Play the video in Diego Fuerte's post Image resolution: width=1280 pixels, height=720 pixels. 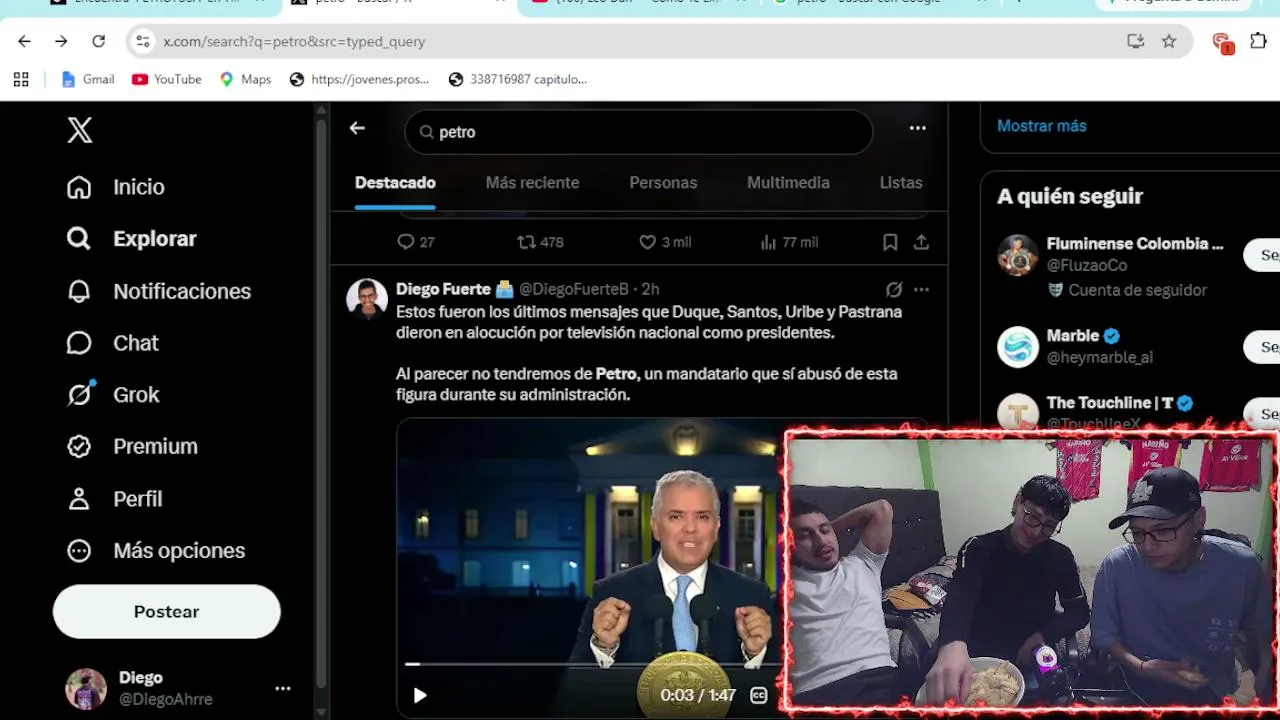420,695
